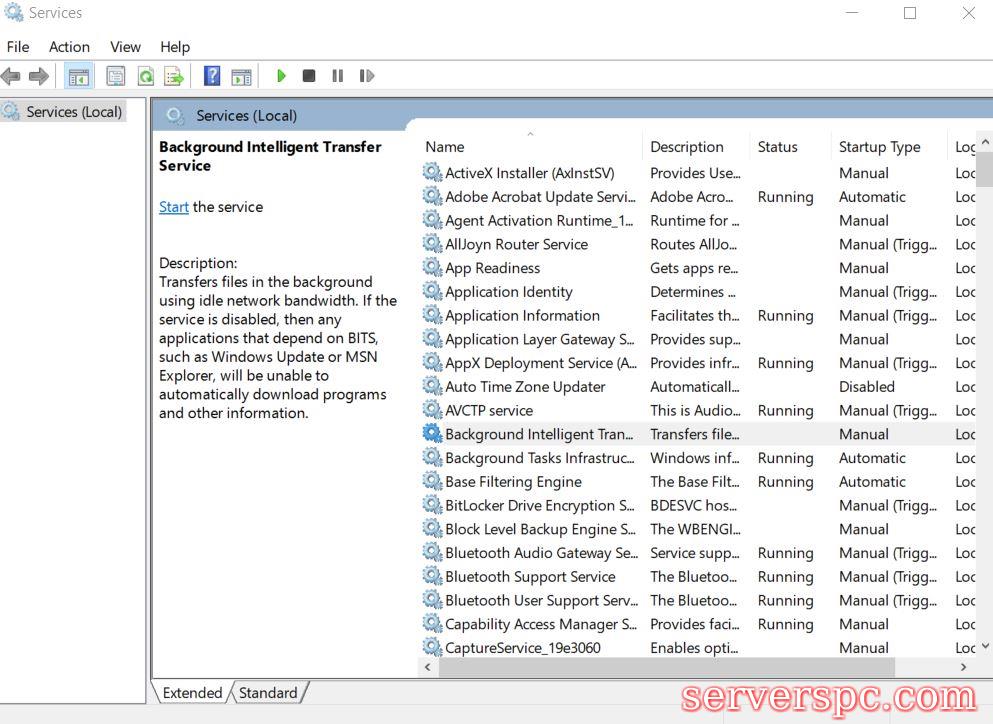This screenshot has width=993, height=724.
Task: Select Services (Local) in the left tree
Action: [74, 112]
